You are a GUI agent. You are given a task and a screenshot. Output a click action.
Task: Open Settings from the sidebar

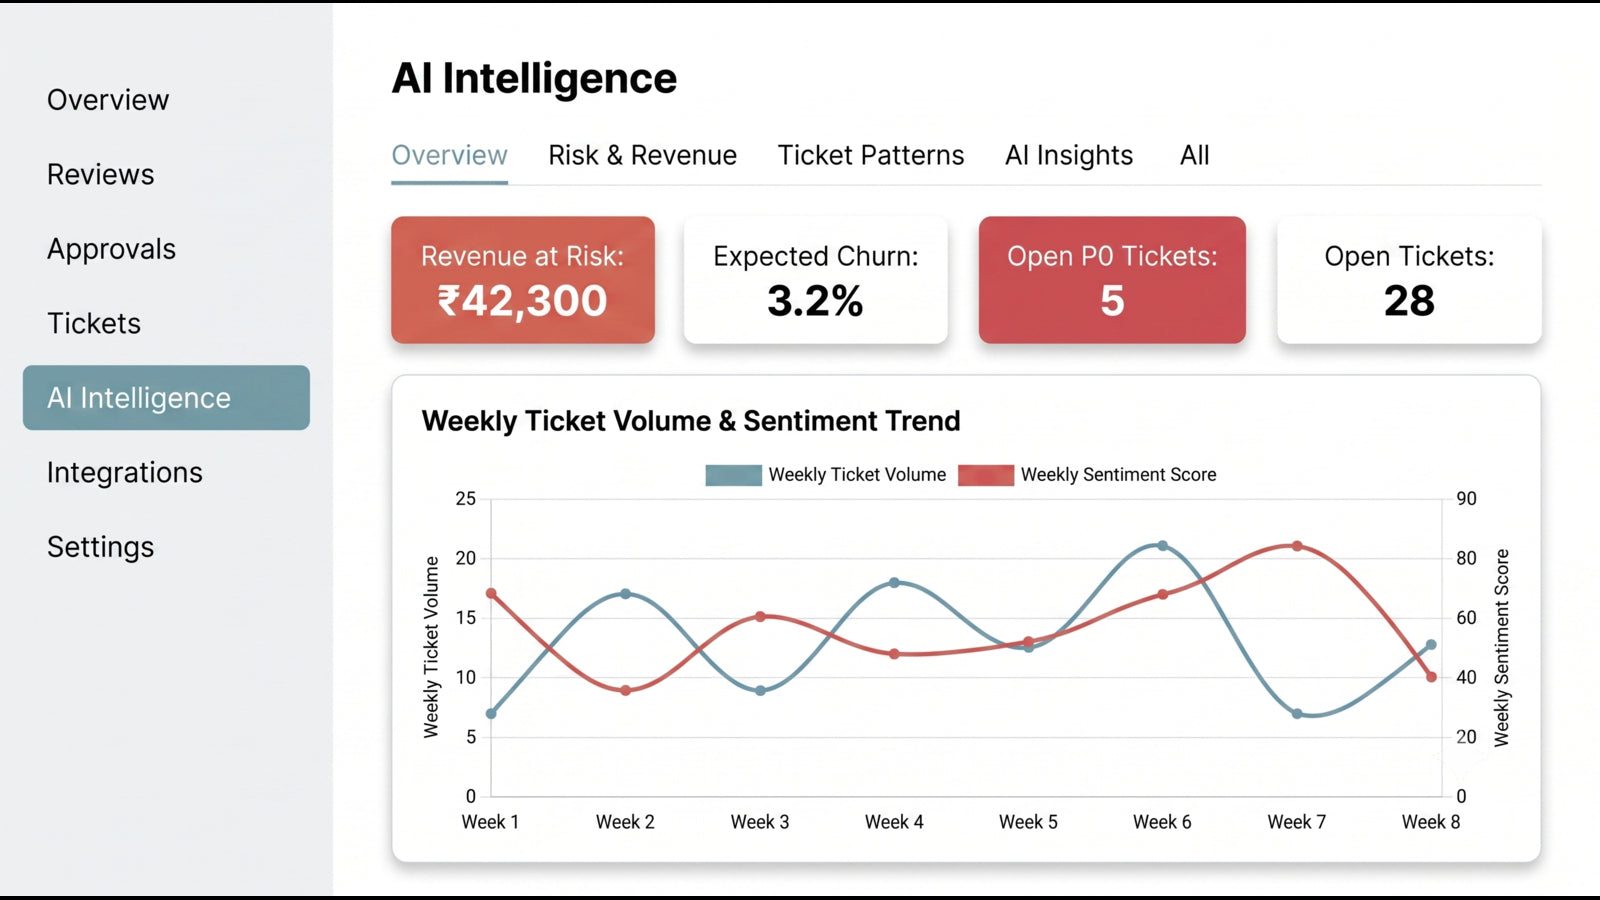click(101, 547)
